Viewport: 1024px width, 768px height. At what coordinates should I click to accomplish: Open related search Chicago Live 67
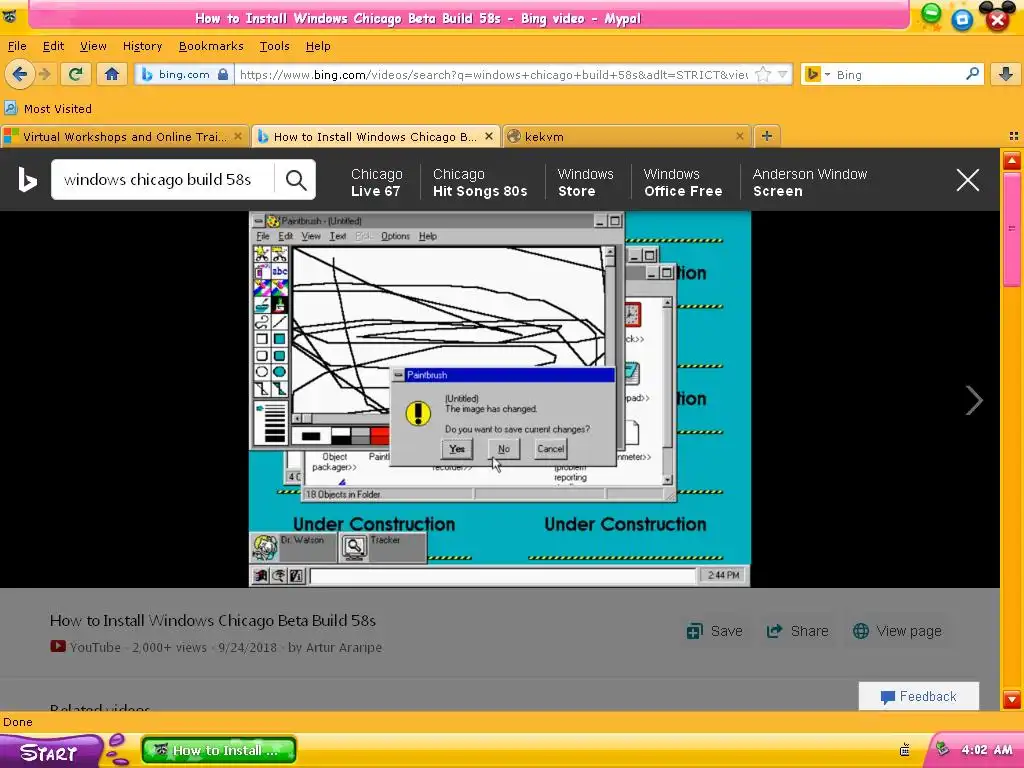376,182
